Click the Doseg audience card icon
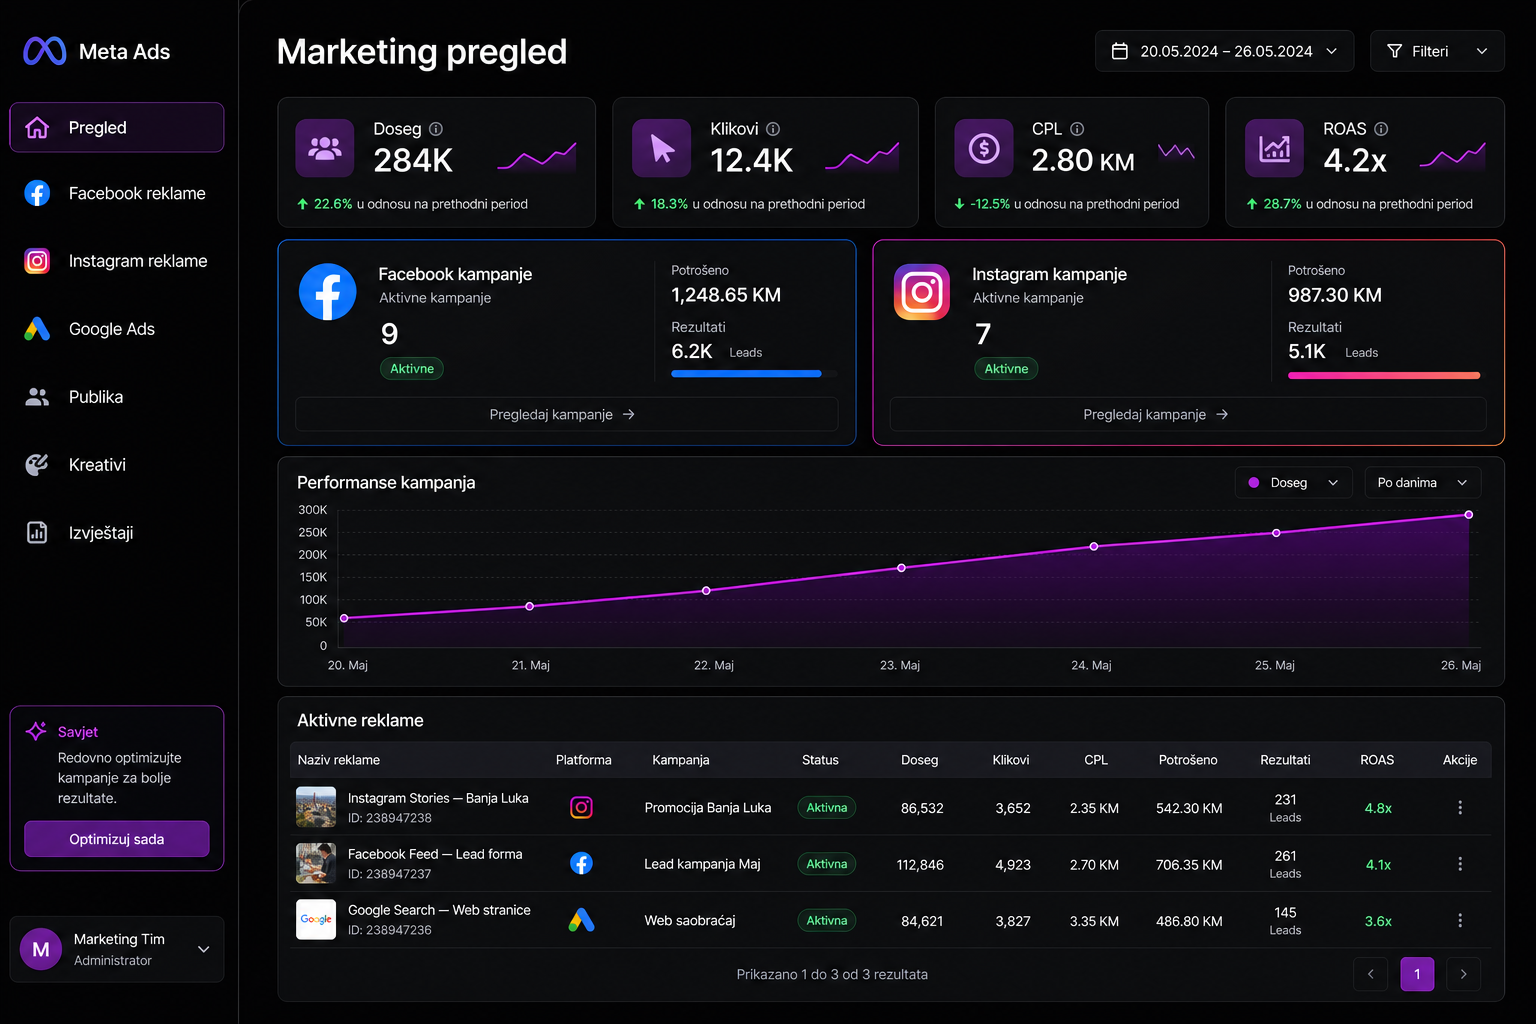The width and height of the screenshot is (1536, 1024). (x=325, y=148)
